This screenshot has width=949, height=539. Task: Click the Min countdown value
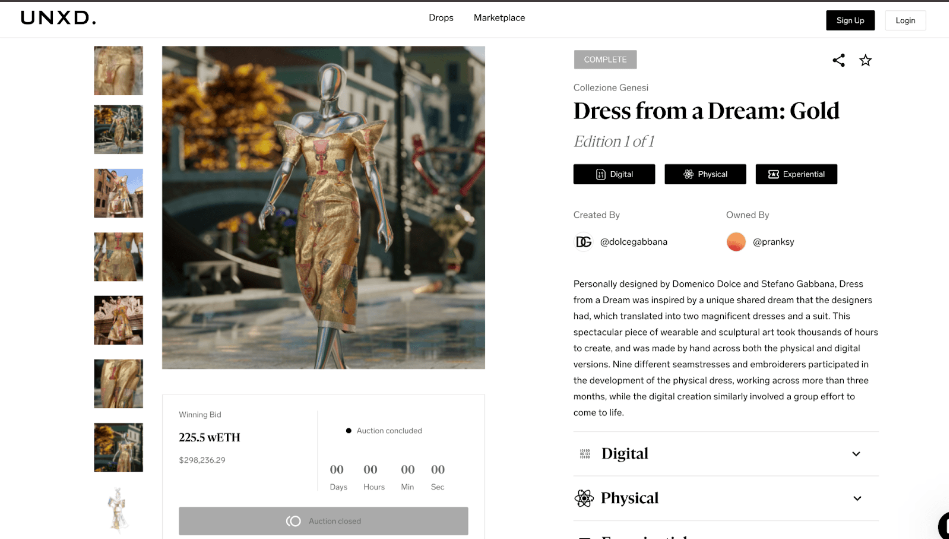point(408,469)
